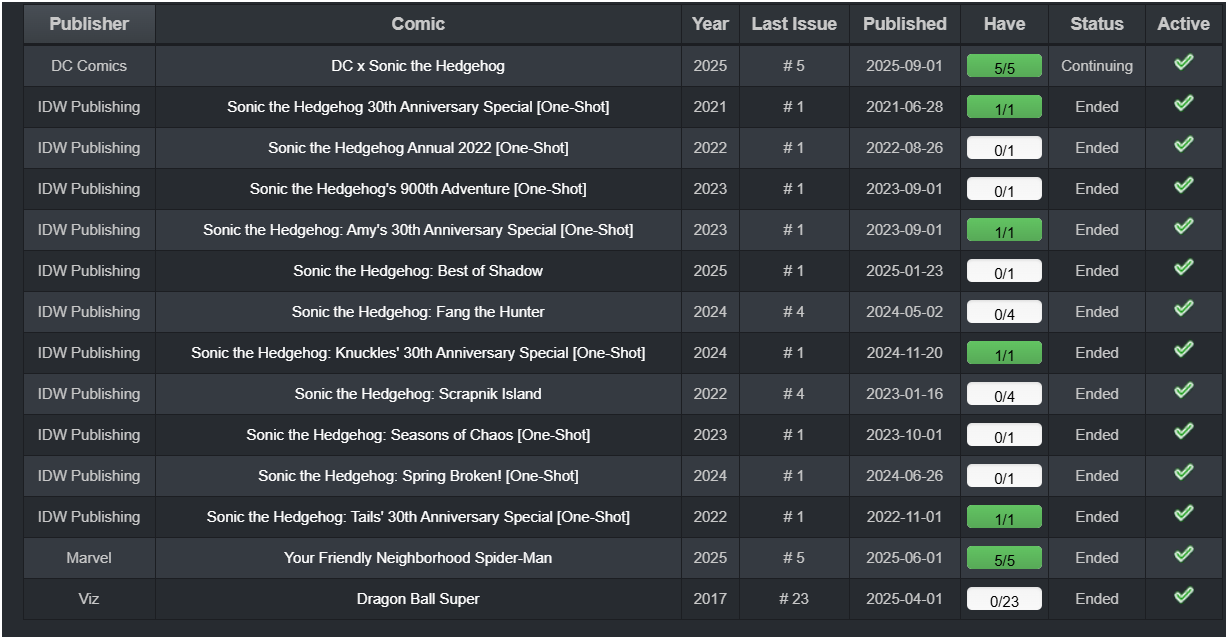
Task: Click the 0/4 progress bar for Fang the Hunter
Action: click(1004, 313)
